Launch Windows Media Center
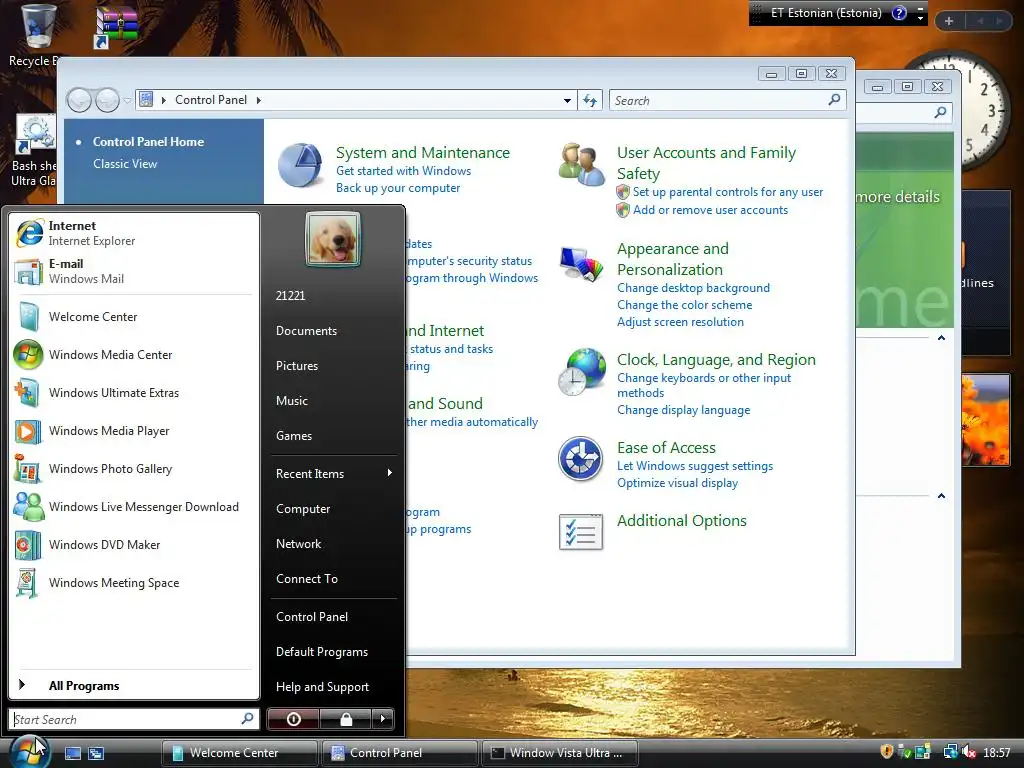 (134, 355)
